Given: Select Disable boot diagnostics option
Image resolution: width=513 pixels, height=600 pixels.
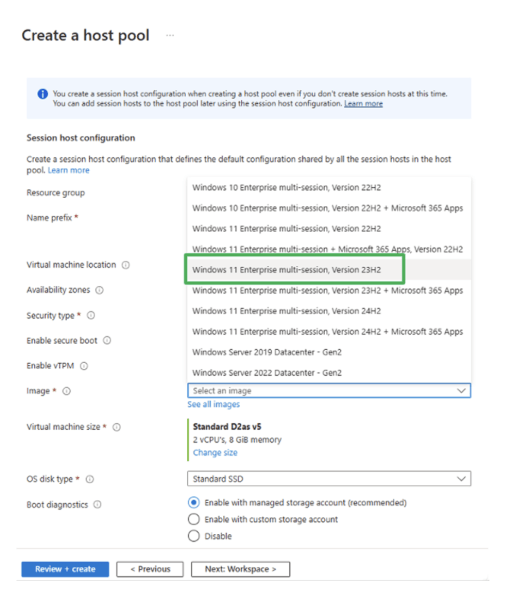Looking at the screenshot, I should click(x=194, y=536).
